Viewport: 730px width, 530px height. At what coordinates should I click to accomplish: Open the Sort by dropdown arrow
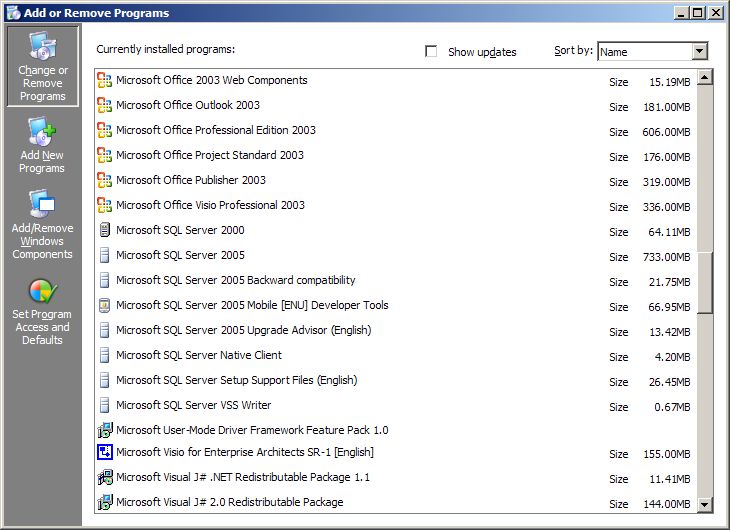click(699, 51)
